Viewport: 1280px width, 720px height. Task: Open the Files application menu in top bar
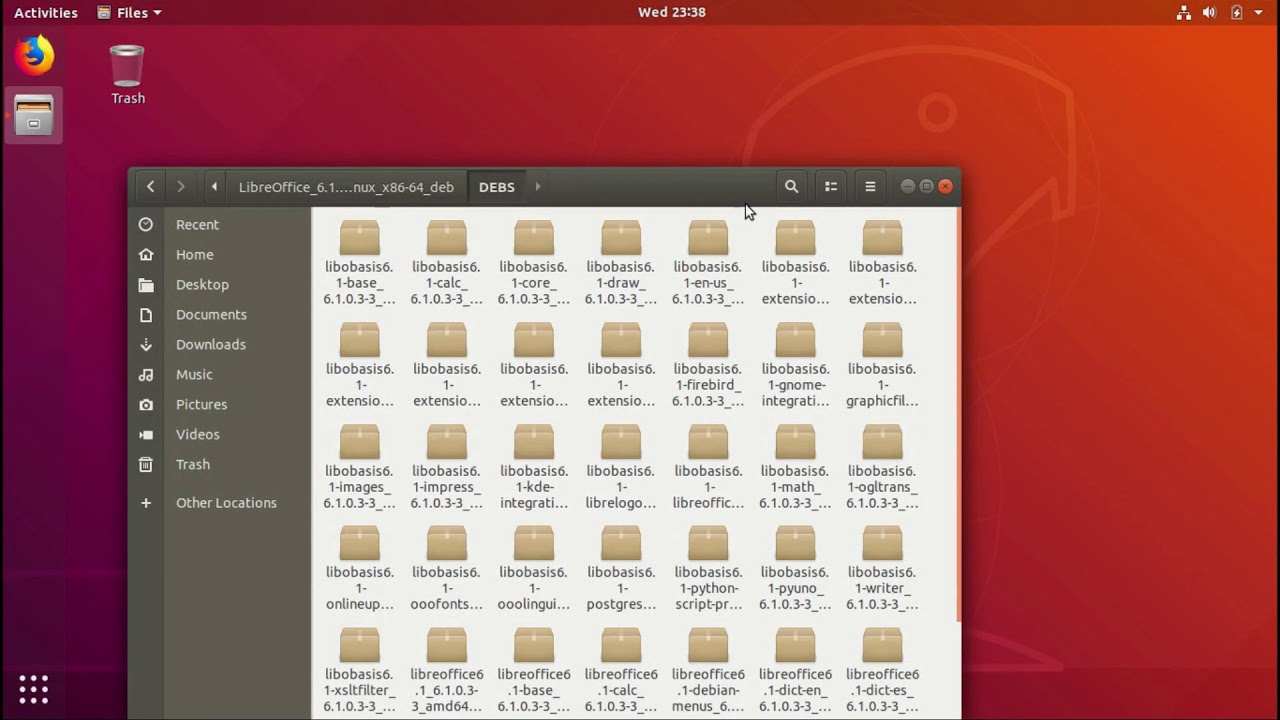pyautogui.click(x=129, y=13)
